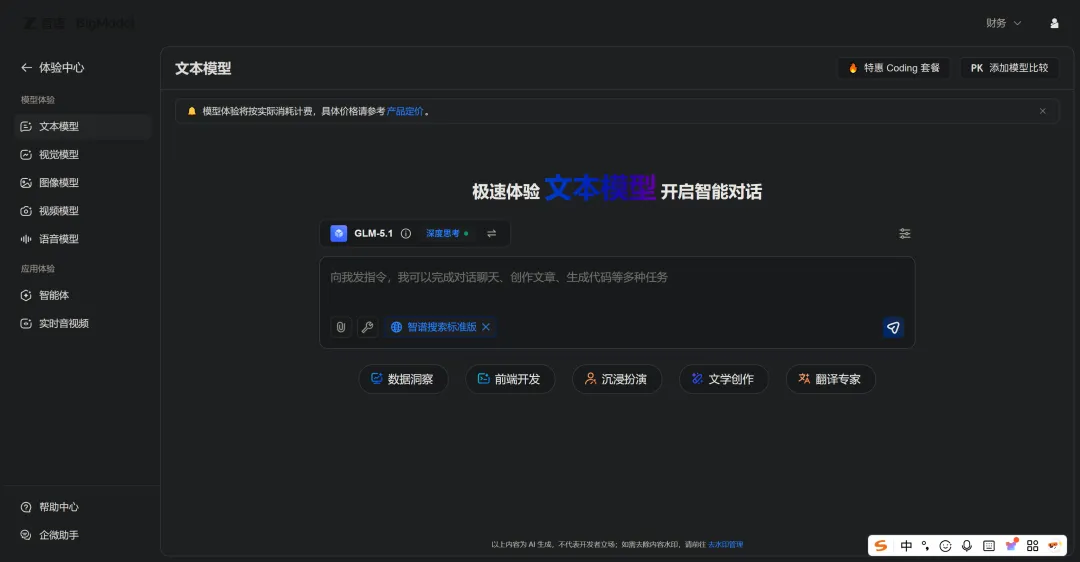Open 视频模型 in the sidebar
The width and height of the screenshot is (1080, 562).
[83, 211]
